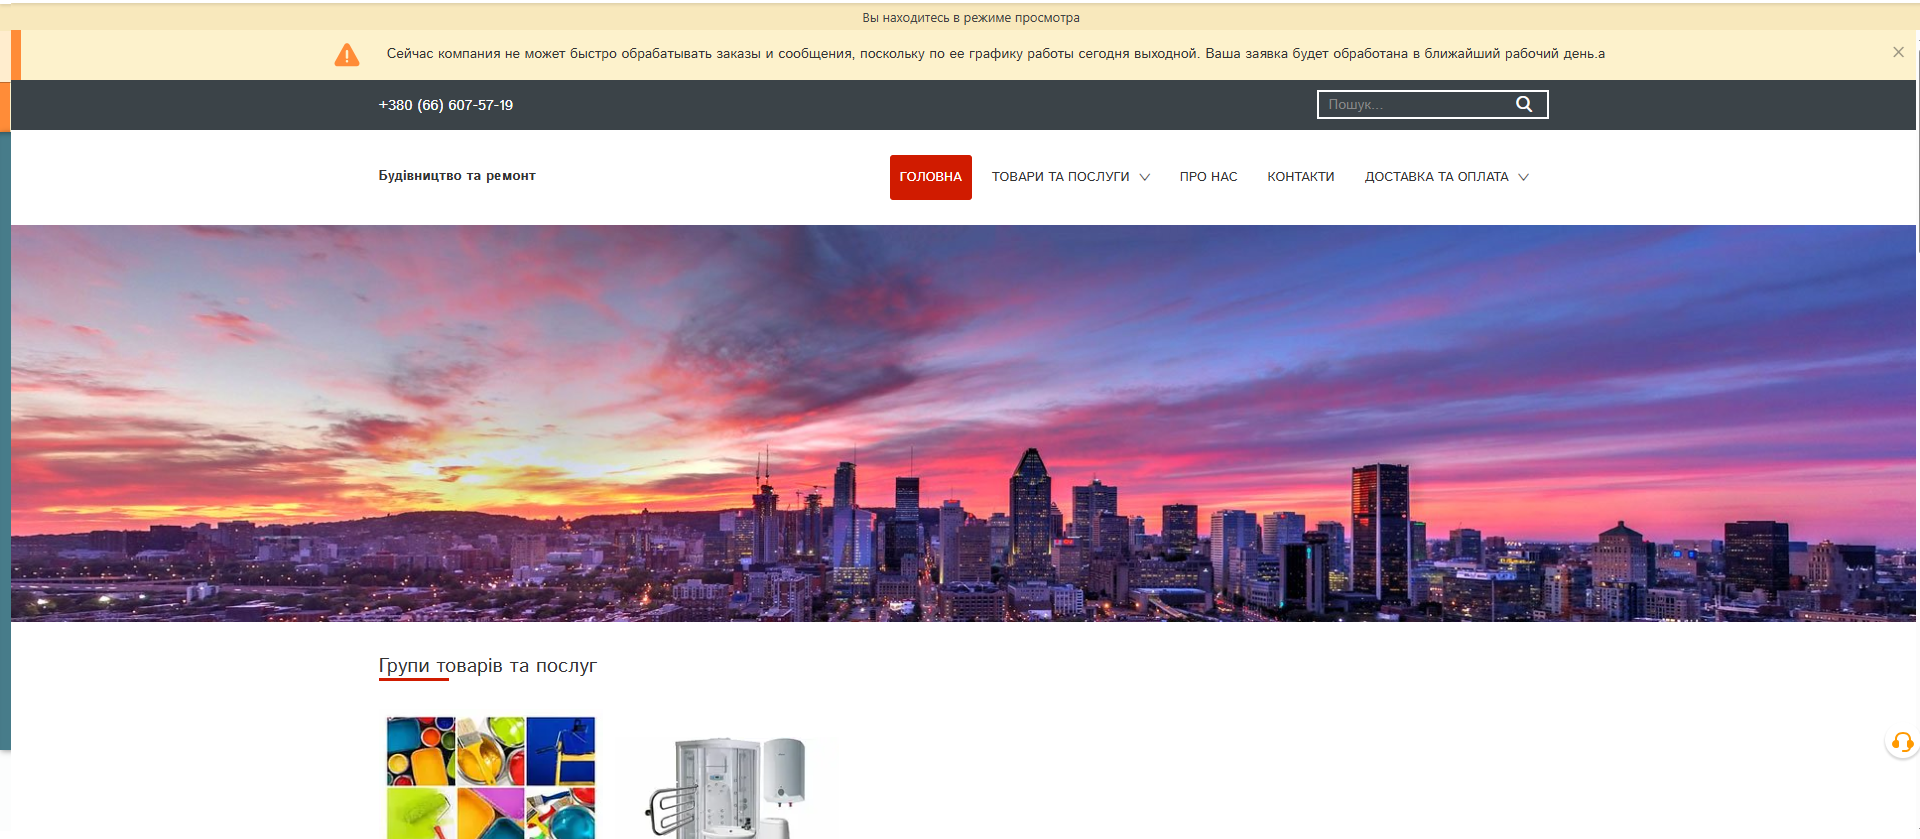Expand the ТОВАРИ ТА ПОСЛУГИ chevron arrow
The width and height of the screenshot is (1920, 839).
pos(1145,177)
